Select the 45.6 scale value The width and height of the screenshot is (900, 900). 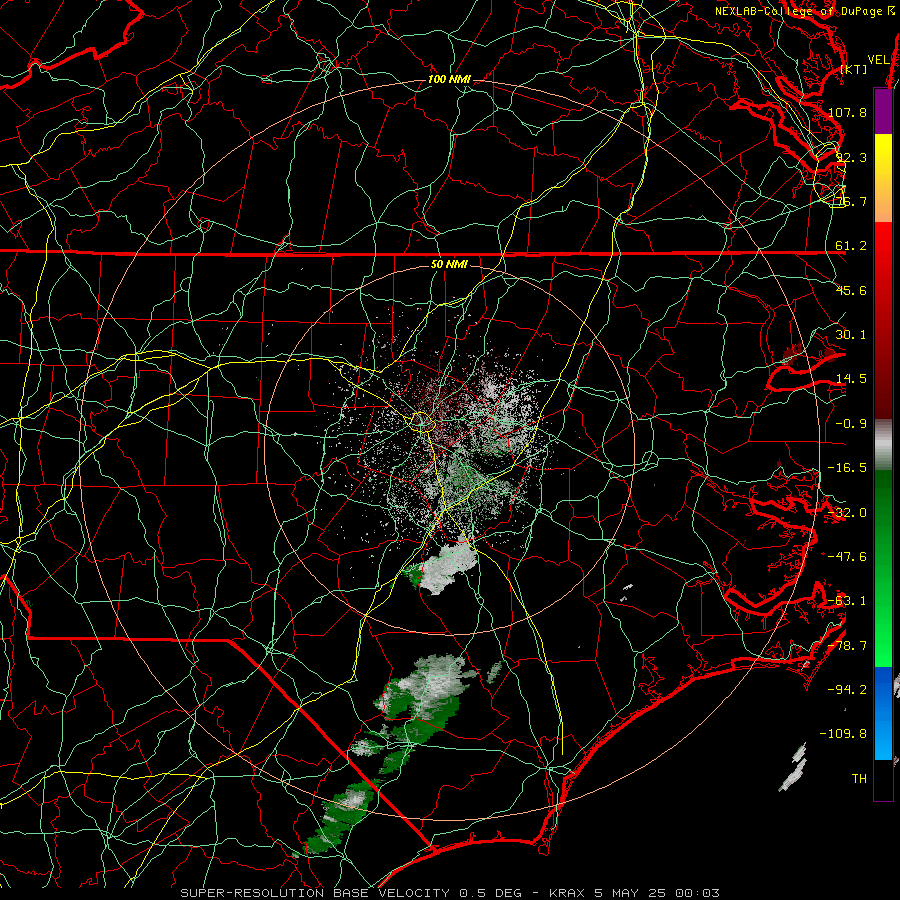click(x=851, y=290)
